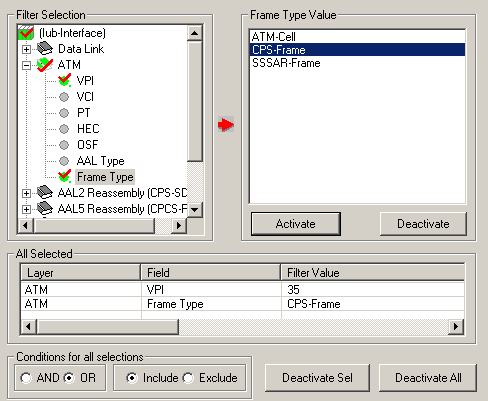Click the checkmark icon next to Frame Type
The height and width of the screenshot is (401, 488).
tap(64, 176)
